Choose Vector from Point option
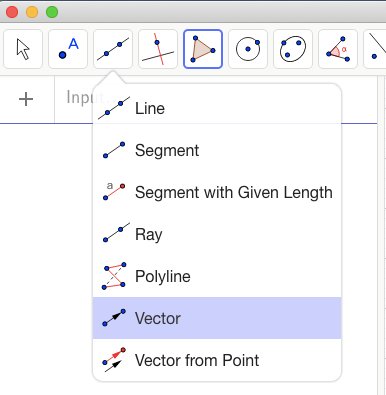This screenshot has width=386, height=395. [x=217, y=360]
